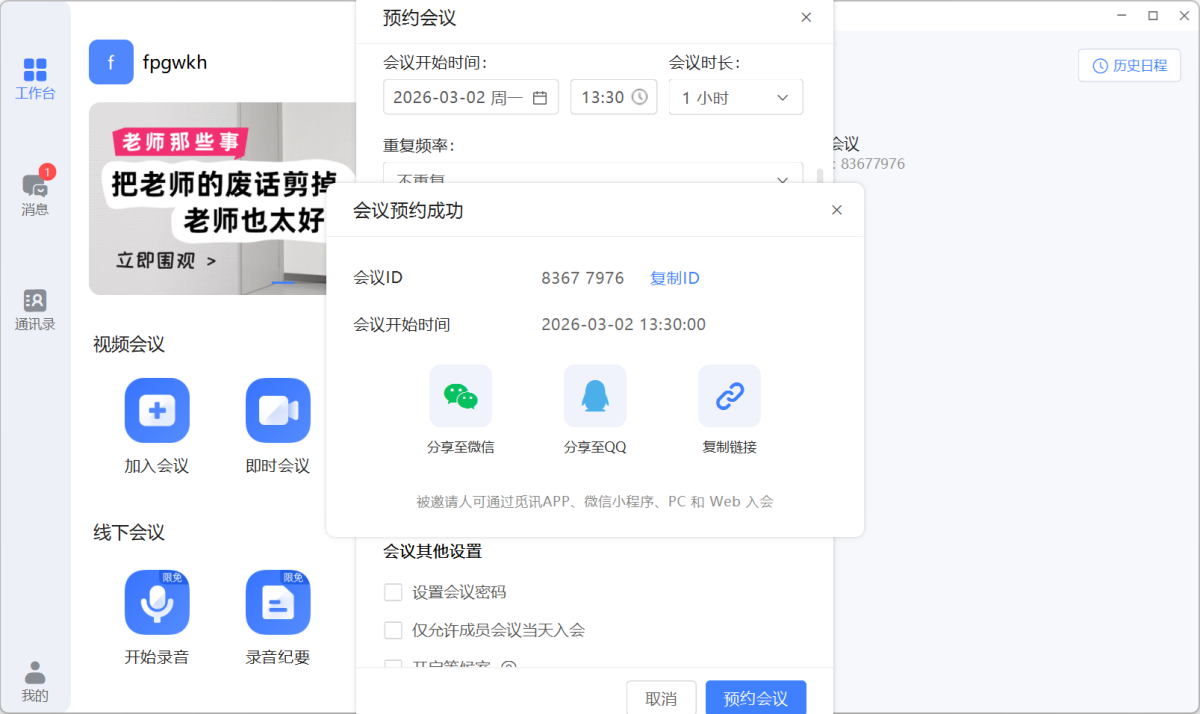Click the start recording microphone icon
Viewport: 1200px width, 714px height.
[157, 602]
